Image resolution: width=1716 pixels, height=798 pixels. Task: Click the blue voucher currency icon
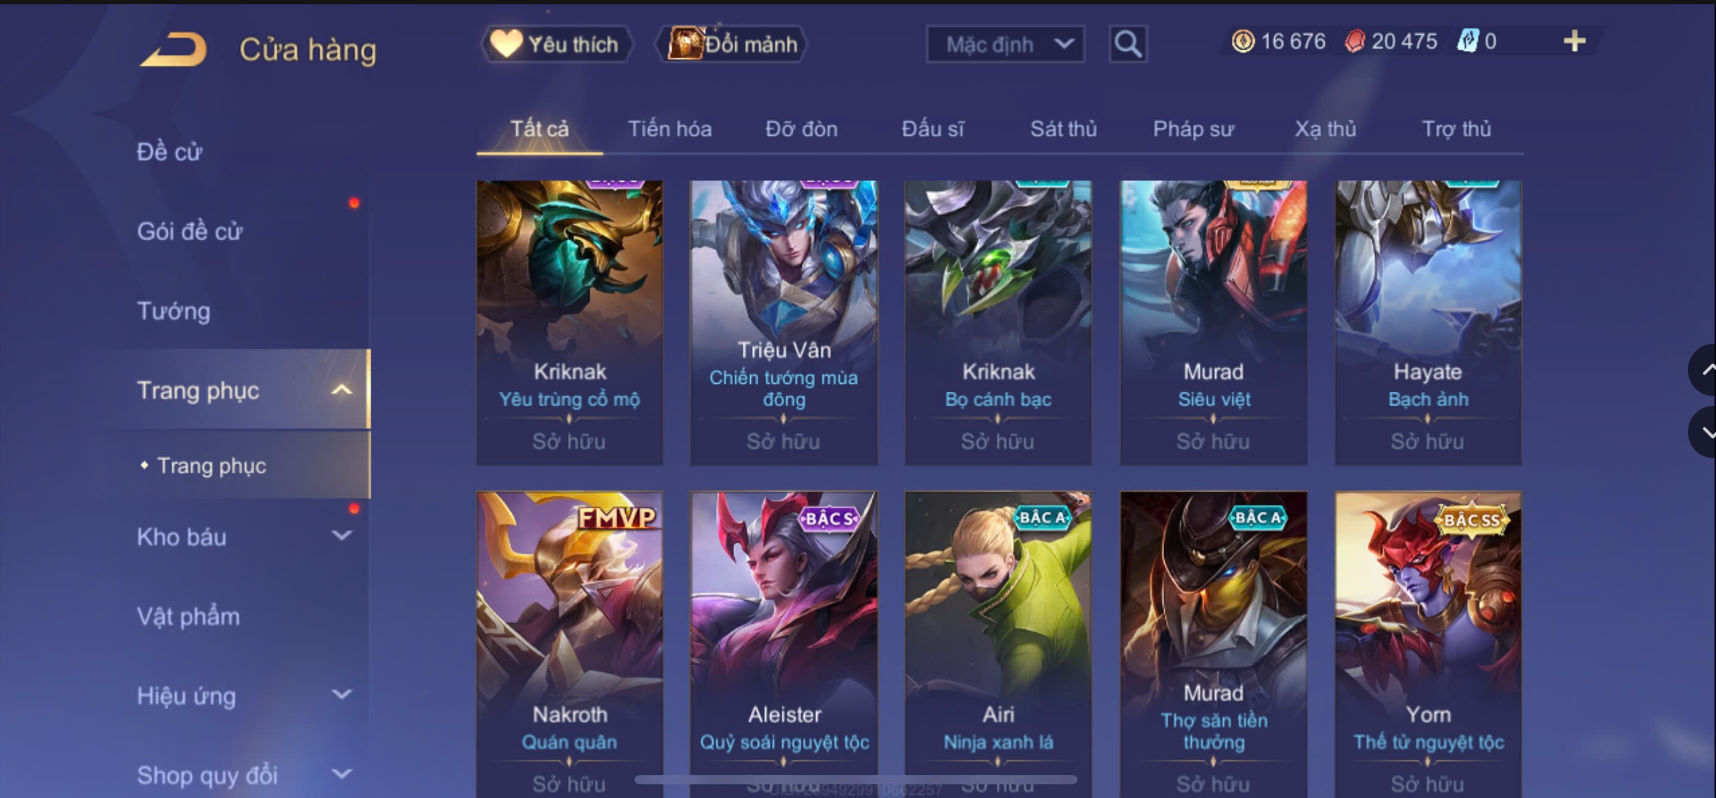tap(1467, 41)
